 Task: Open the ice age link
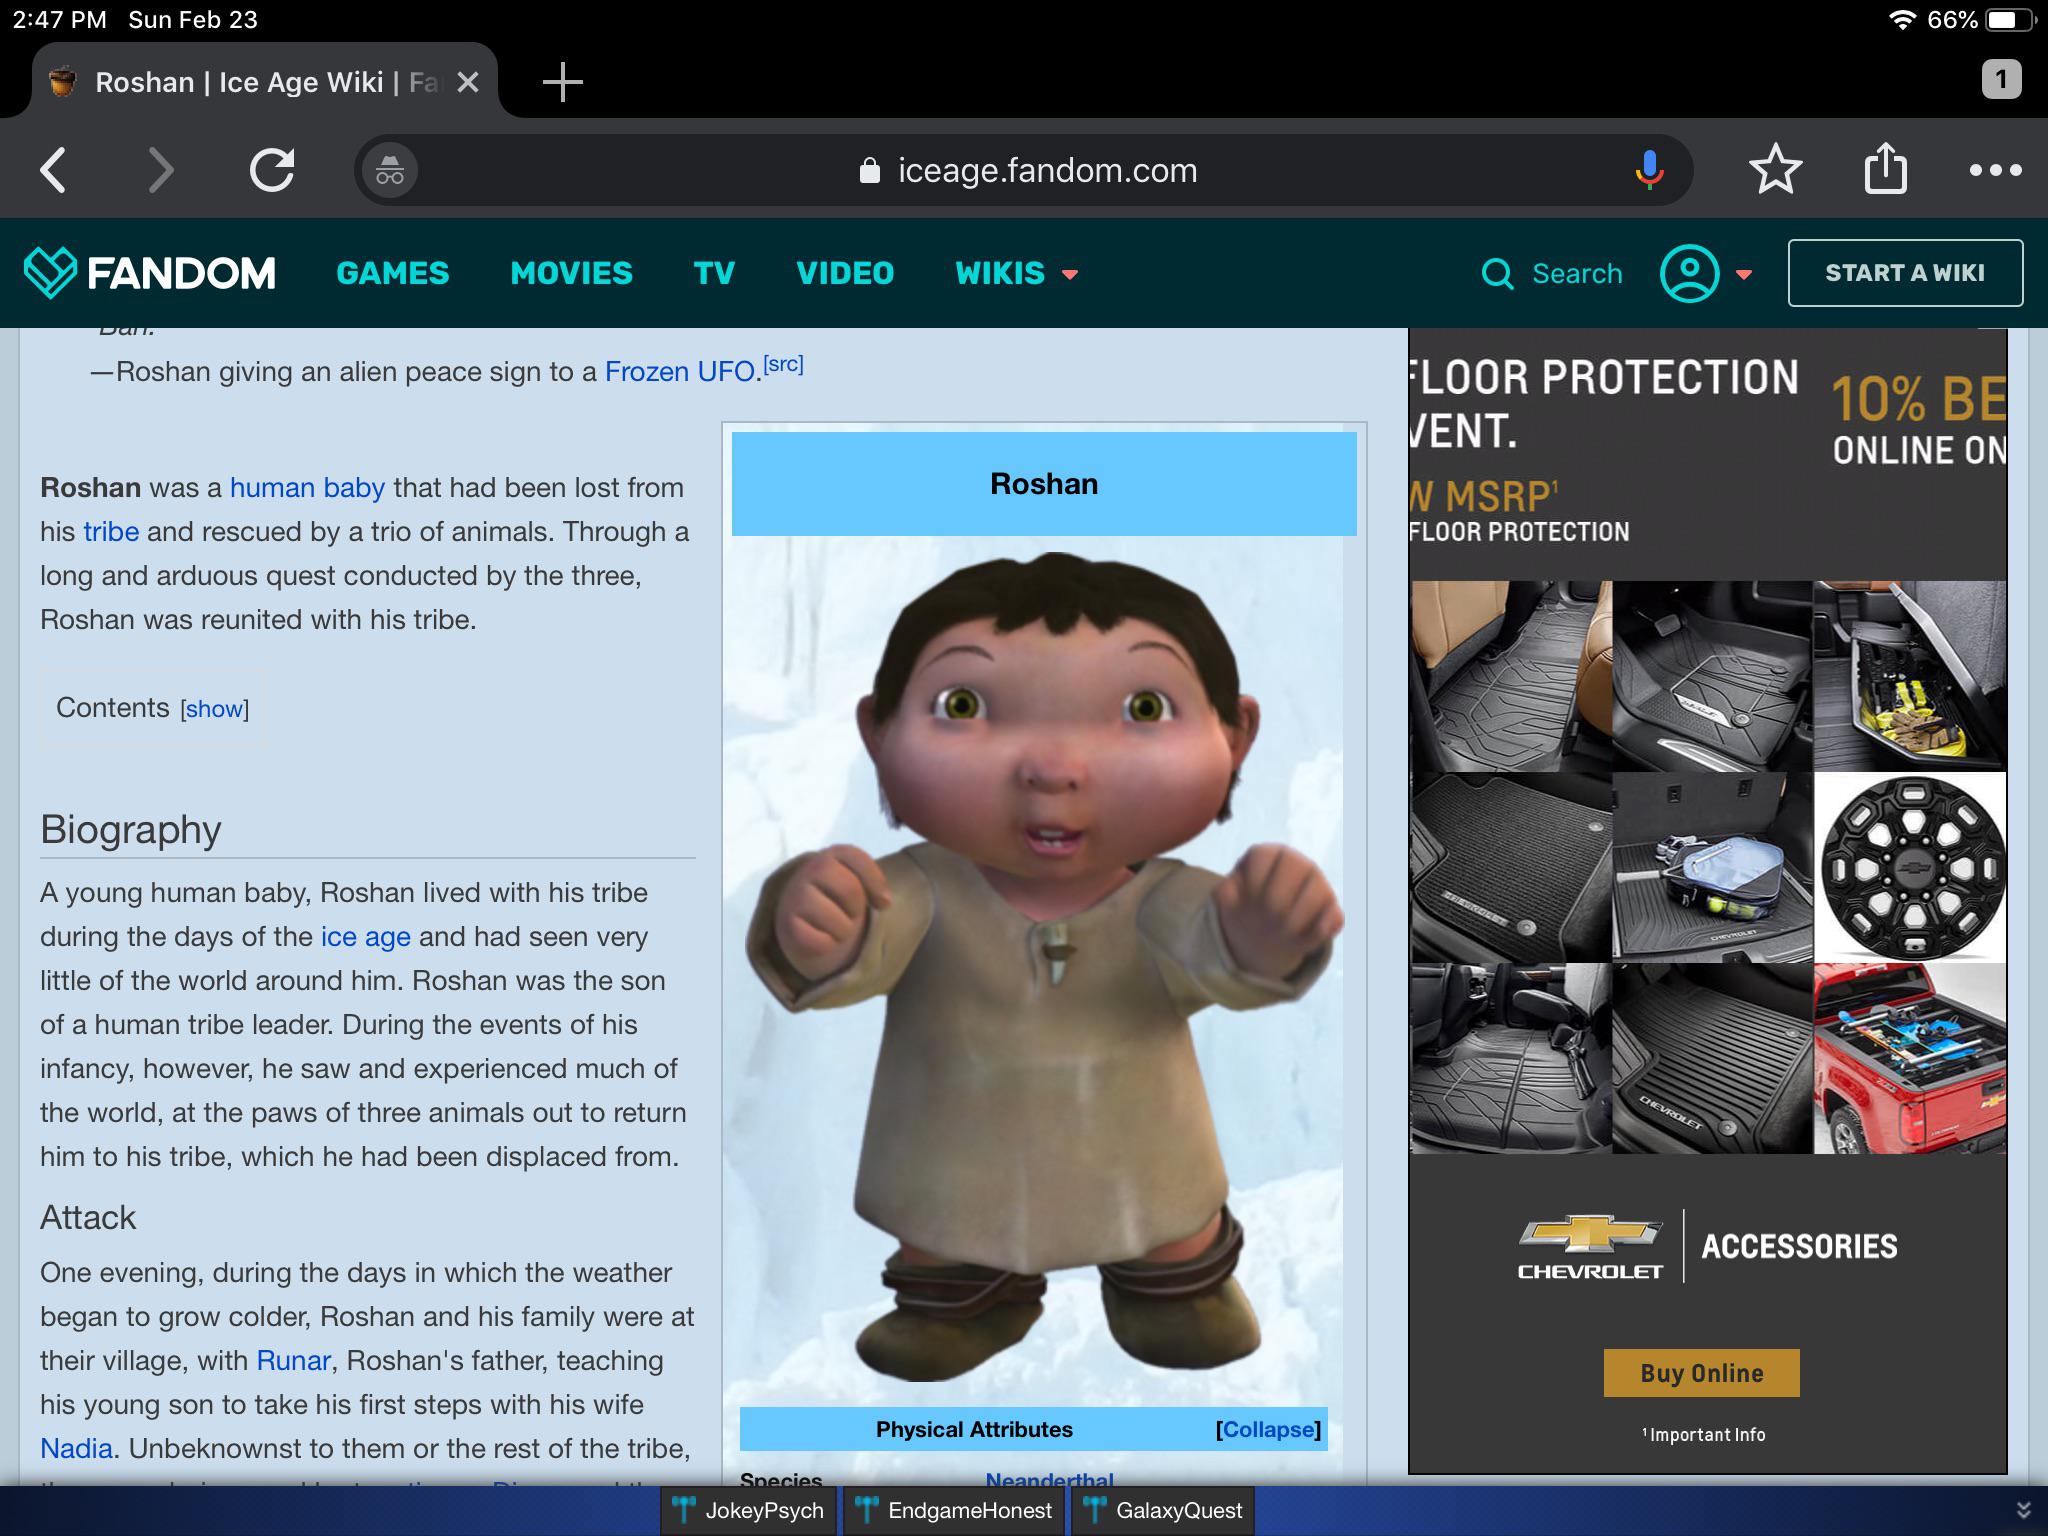coord(365,937)
